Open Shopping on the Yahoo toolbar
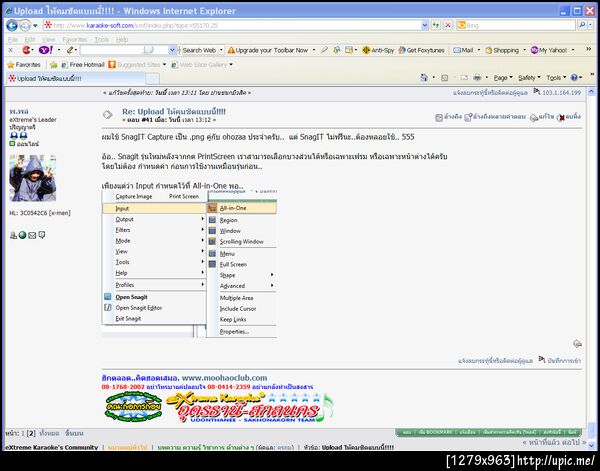The image size is (600, 471). click(x=502, y=50)
